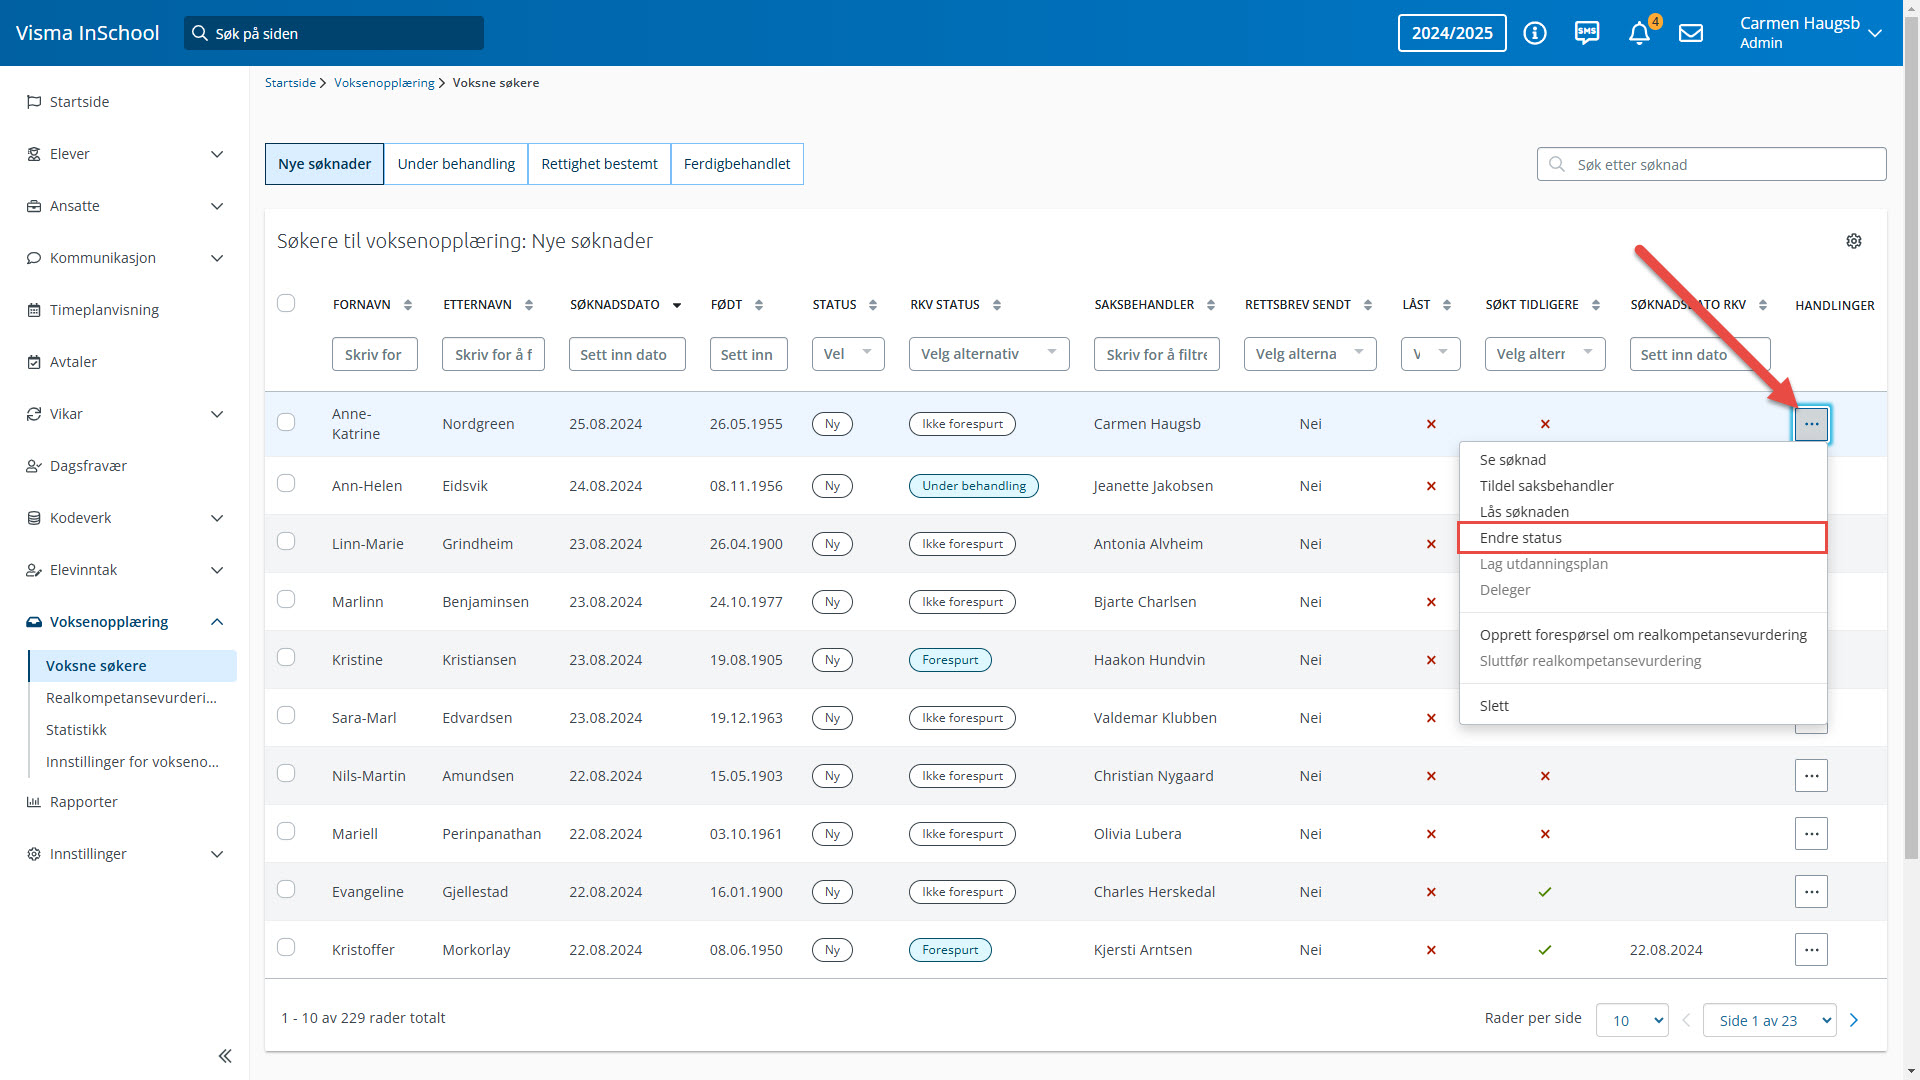Click the 2024/2025 school year button

[x=1452, y=33]
